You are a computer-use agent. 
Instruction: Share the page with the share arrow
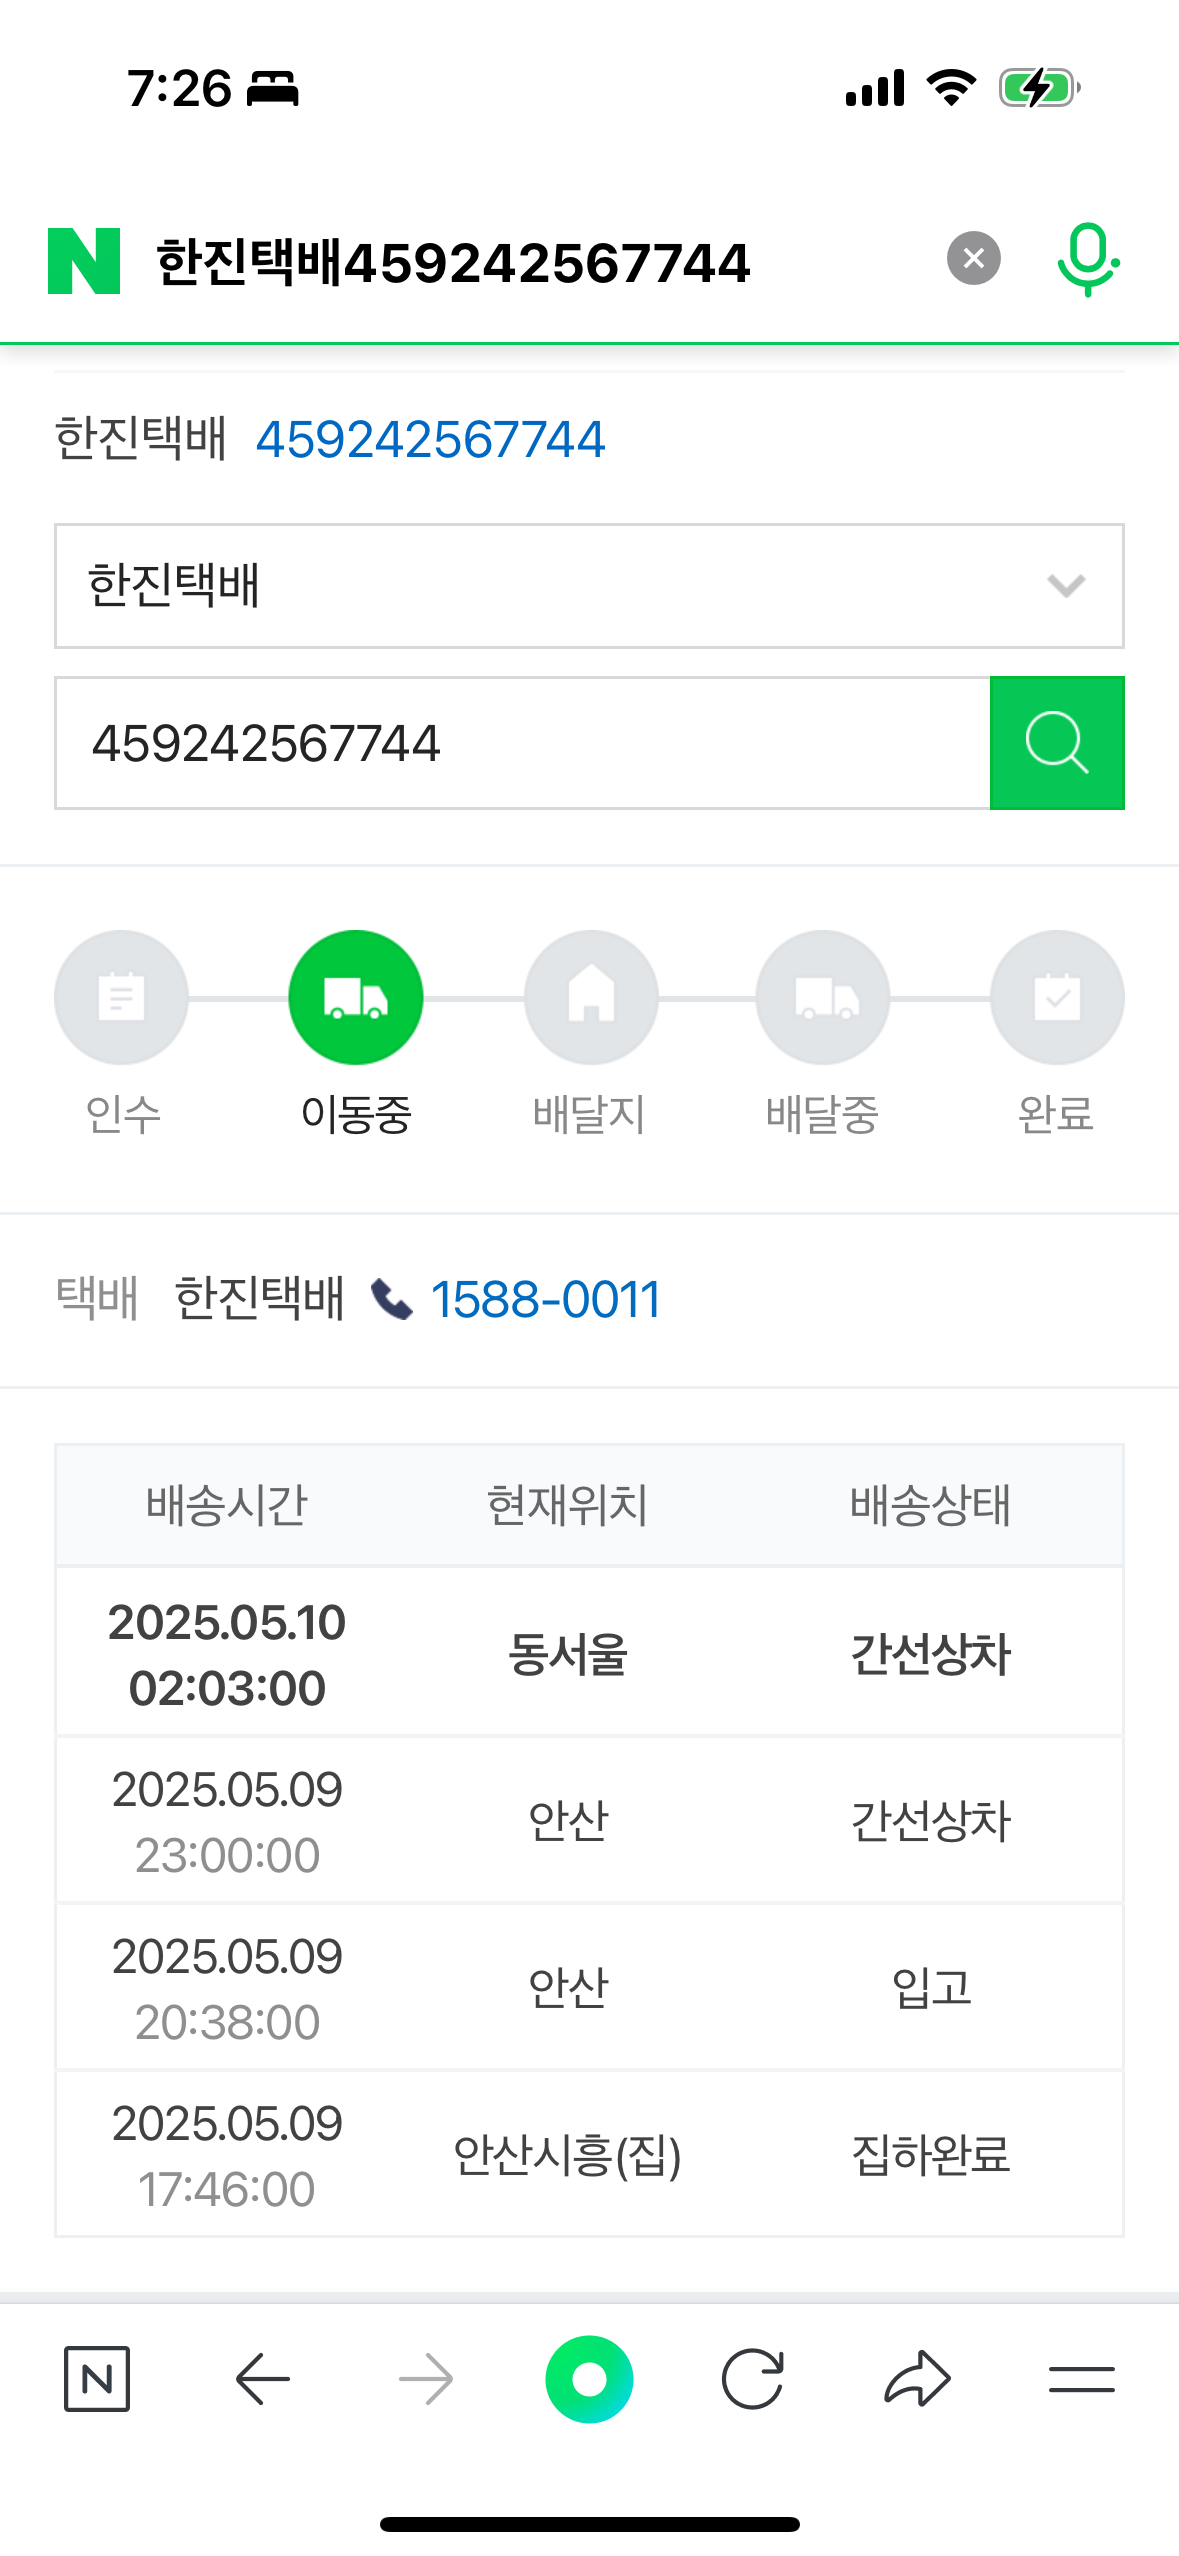917,2379
